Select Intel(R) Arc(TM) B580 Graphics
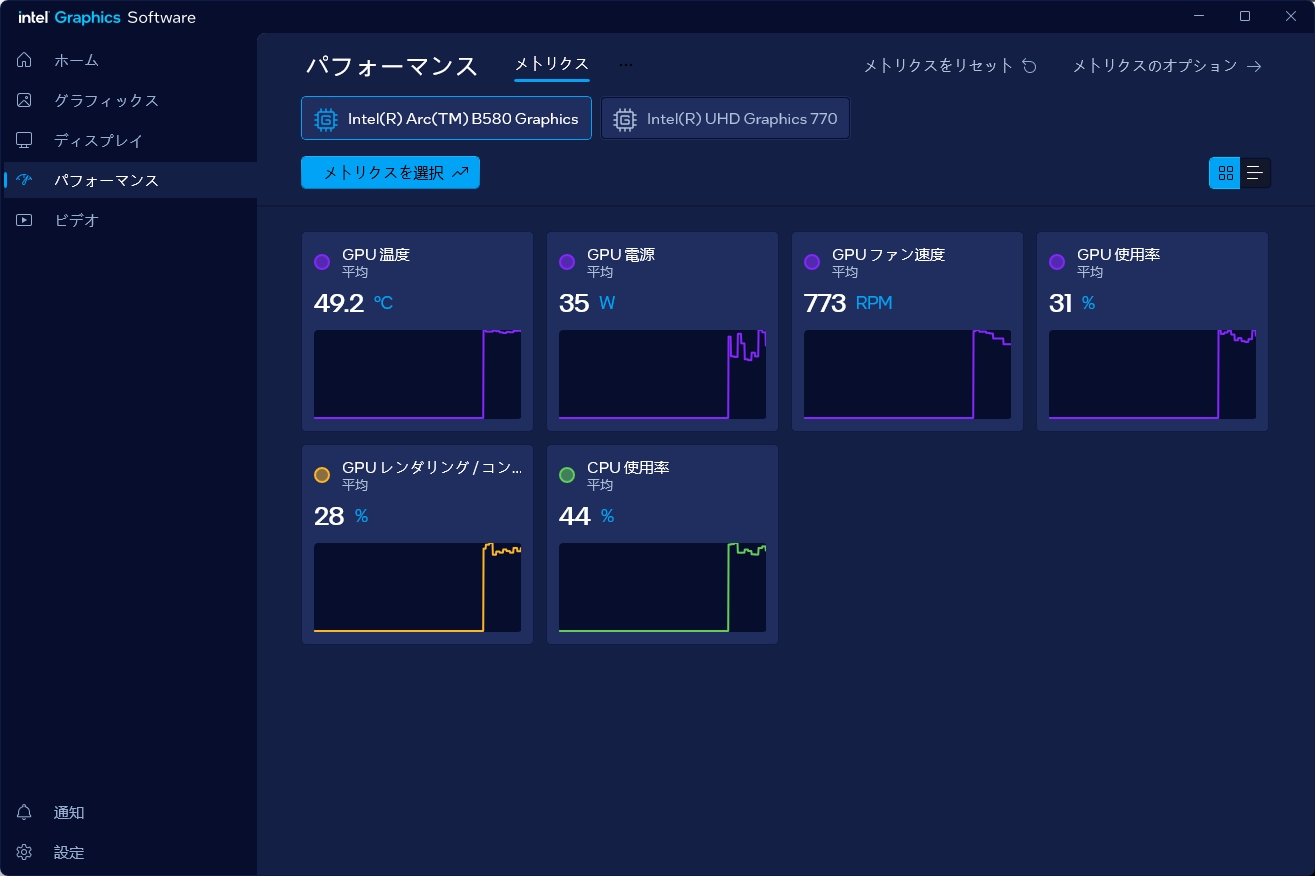Image resolution: width=1315 pixels, height=876 pixels. point(446,118)
